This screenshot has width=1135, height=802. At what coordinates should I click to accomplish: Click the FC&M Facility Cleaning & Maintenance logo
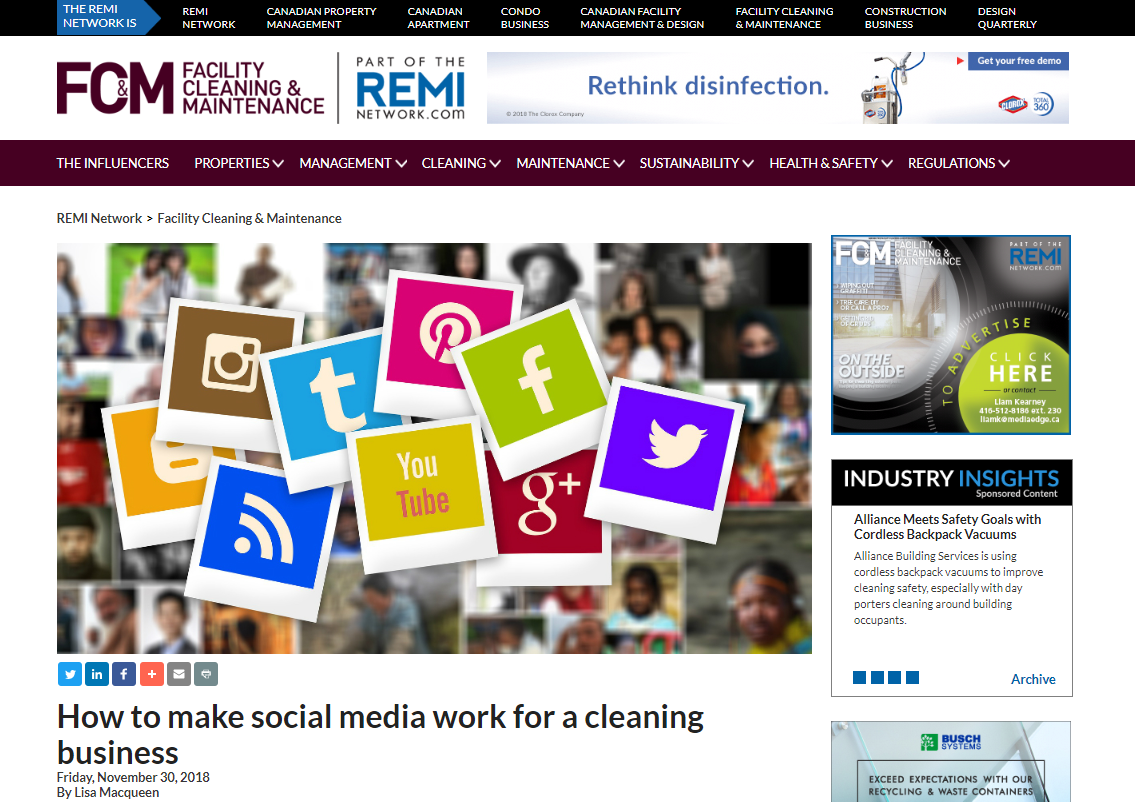click(190, 88)
